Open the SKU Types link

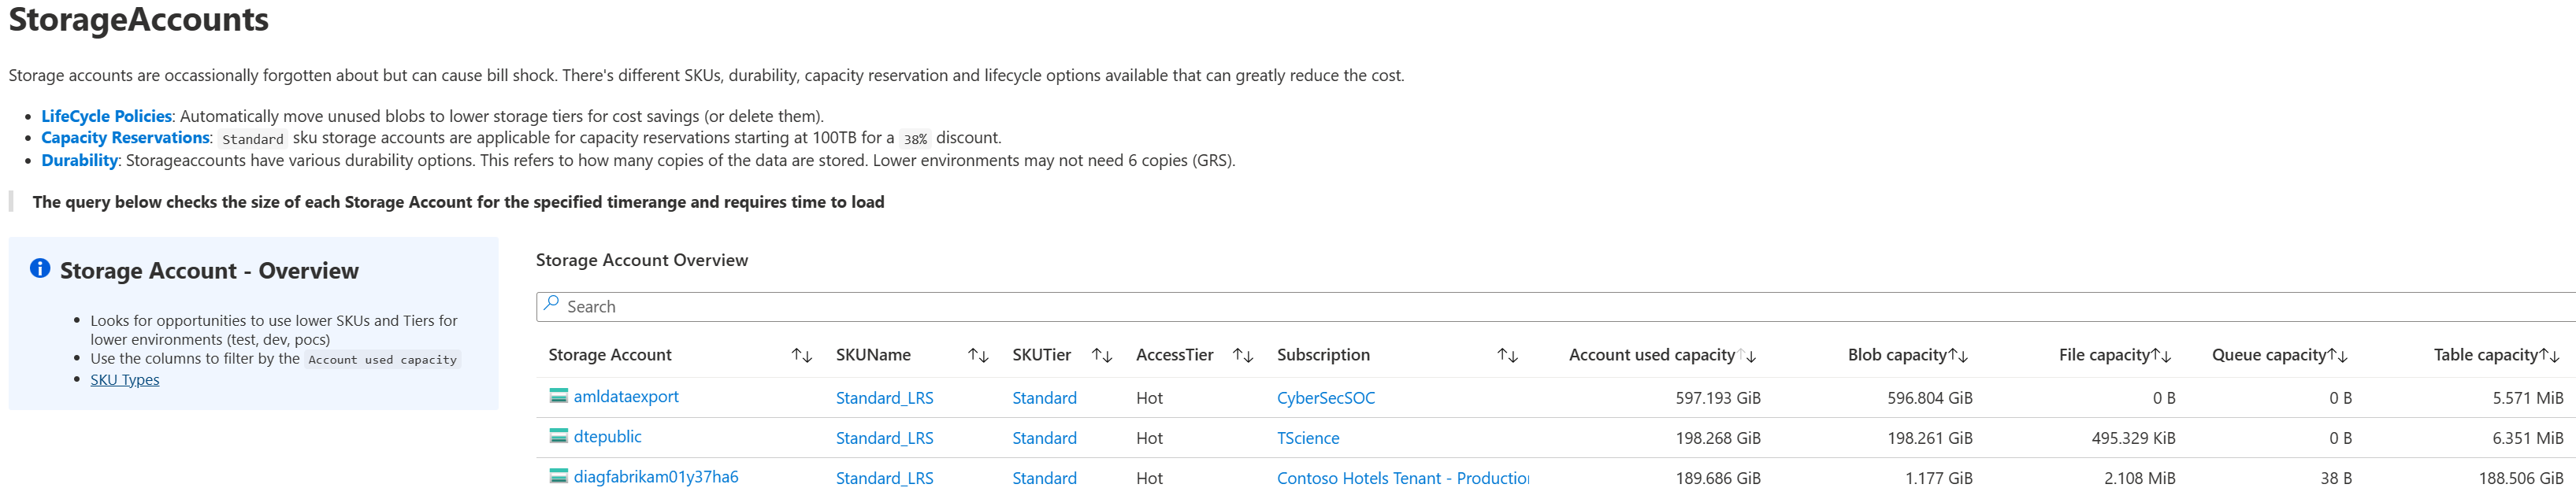coord(125,380)
